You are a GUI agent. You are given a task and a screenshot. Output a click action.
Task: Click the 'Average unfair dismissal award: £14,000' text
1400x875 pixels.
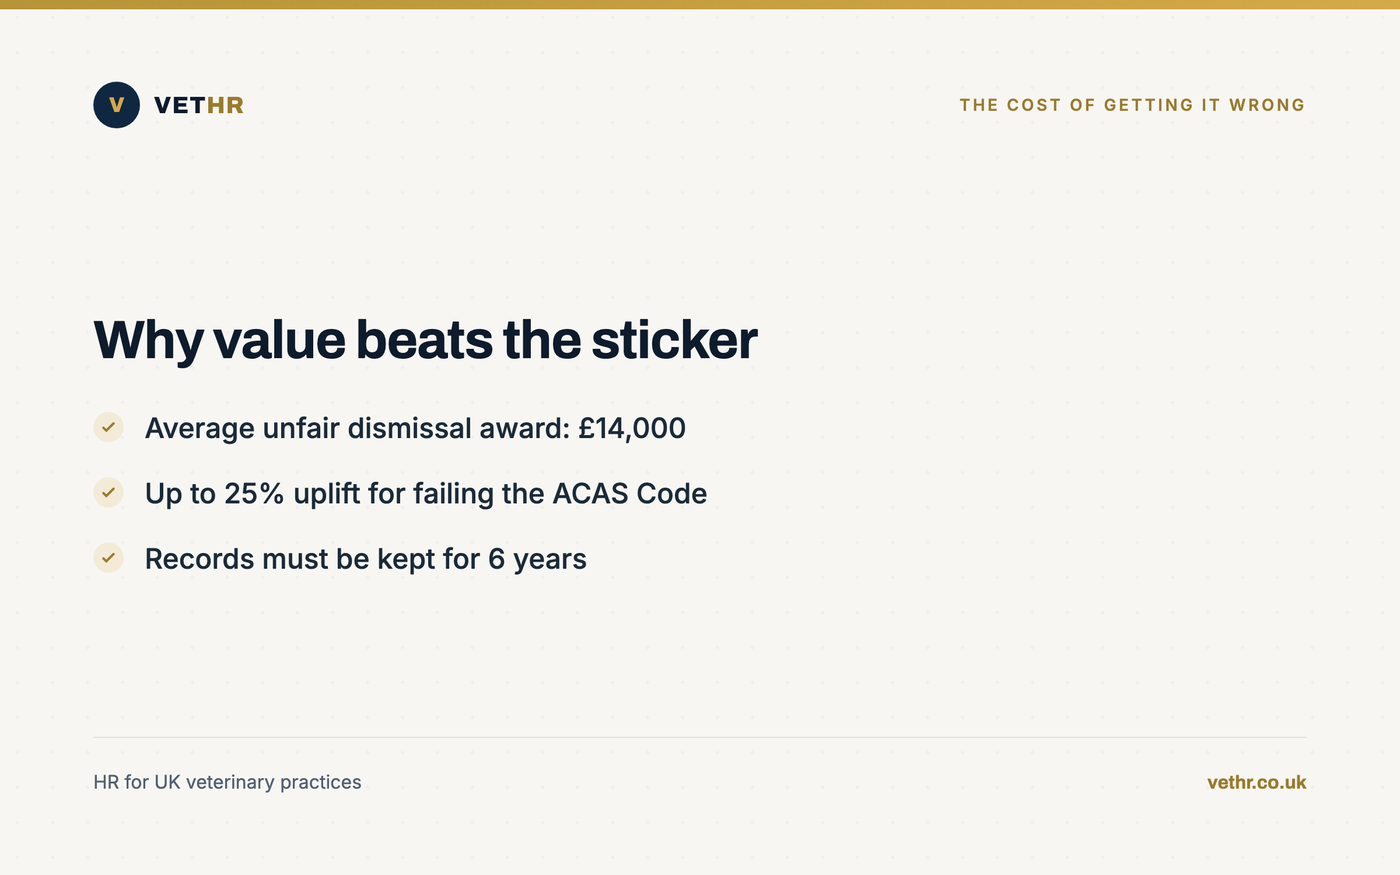click(x=415, y=428)
